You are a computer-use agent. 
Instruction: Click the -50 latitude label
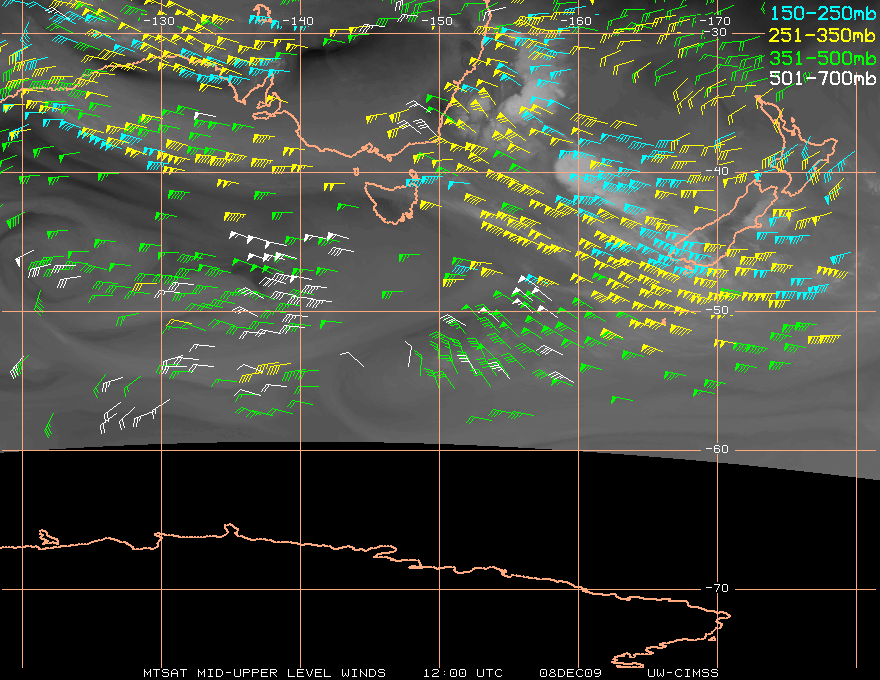(717, 310)
